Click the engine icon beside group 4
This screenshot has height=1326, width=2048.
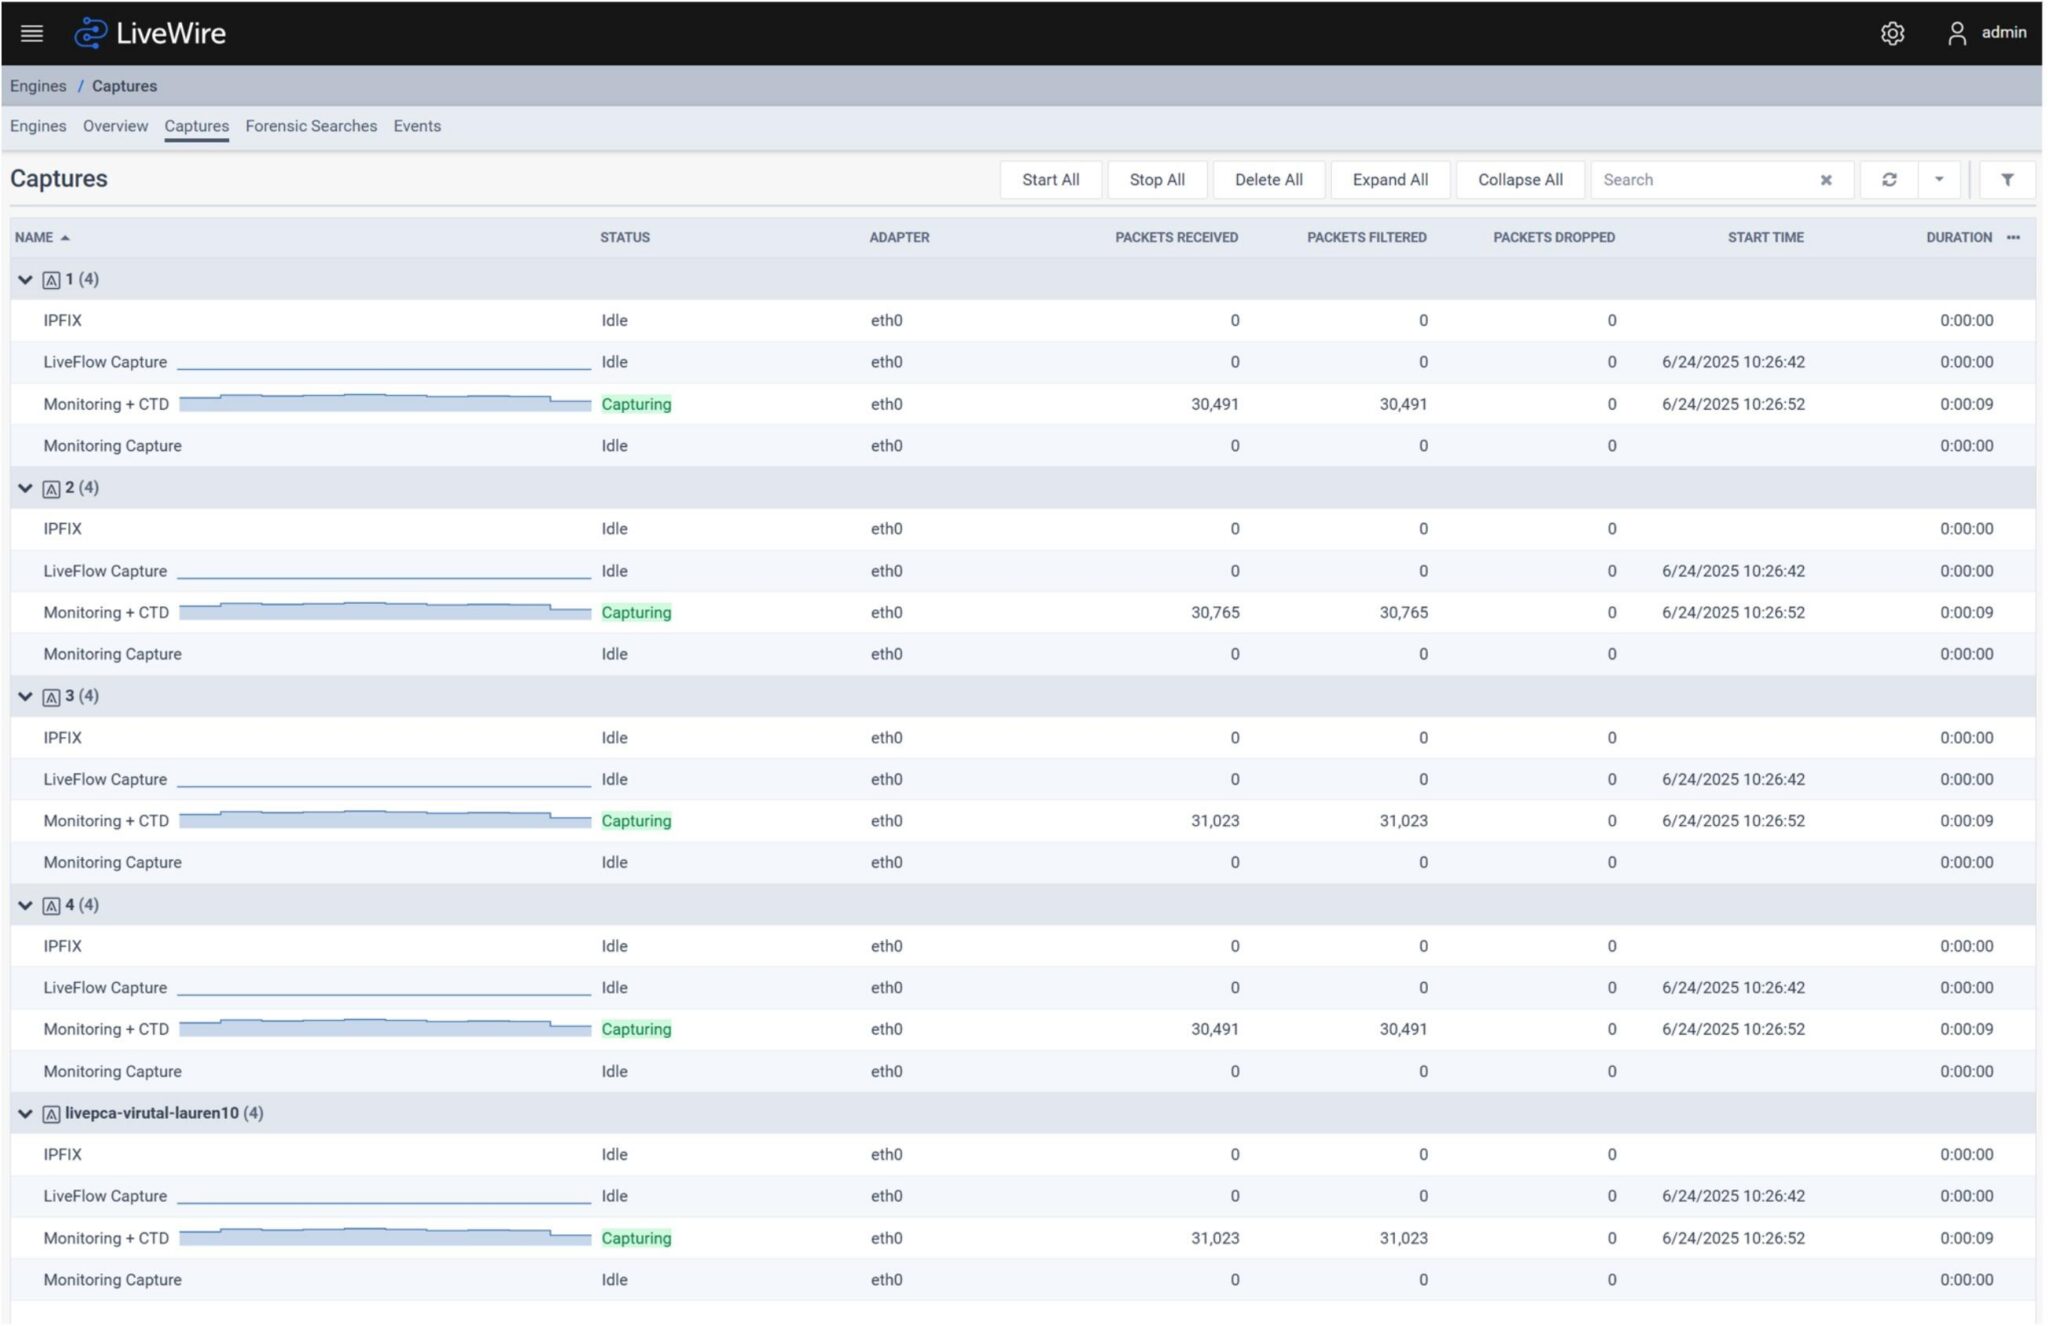pyautogui.click(x=51, y=906)
